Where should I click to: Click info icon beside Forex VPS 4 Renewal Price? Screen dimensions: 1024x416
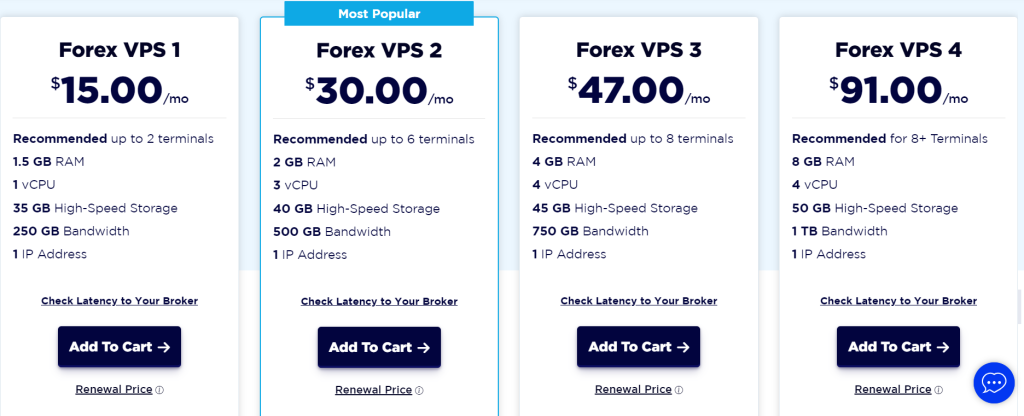[x=938, y=390]
